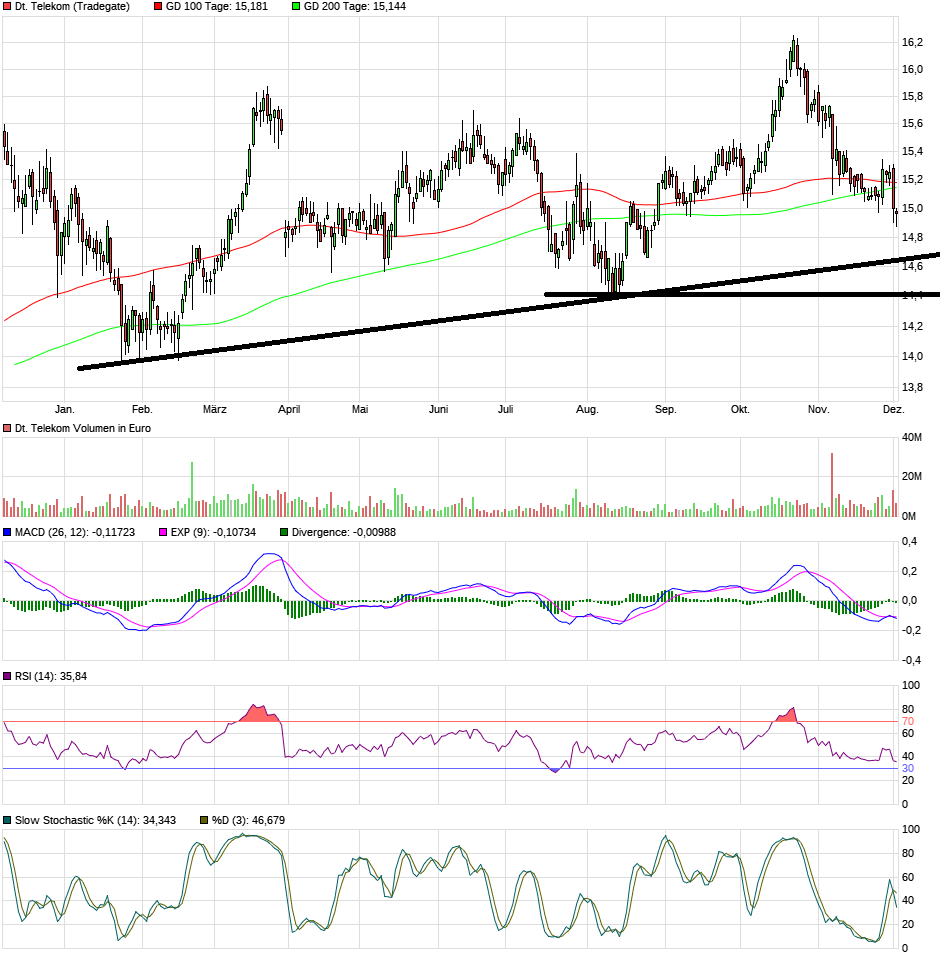The height and width of the screenshot is (958, 940).
Task: Click the 0,4 MACD axis value
Action: point(909,541)
